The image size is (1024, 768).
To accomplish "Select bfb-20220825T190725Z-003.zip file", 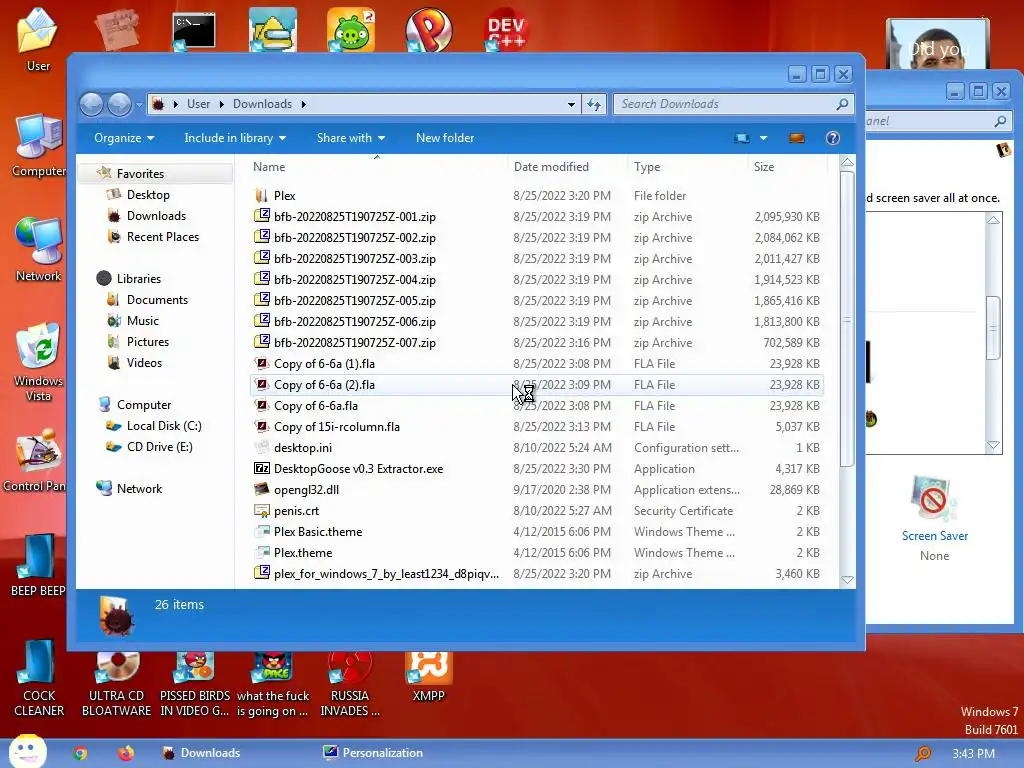I will 536,259.
